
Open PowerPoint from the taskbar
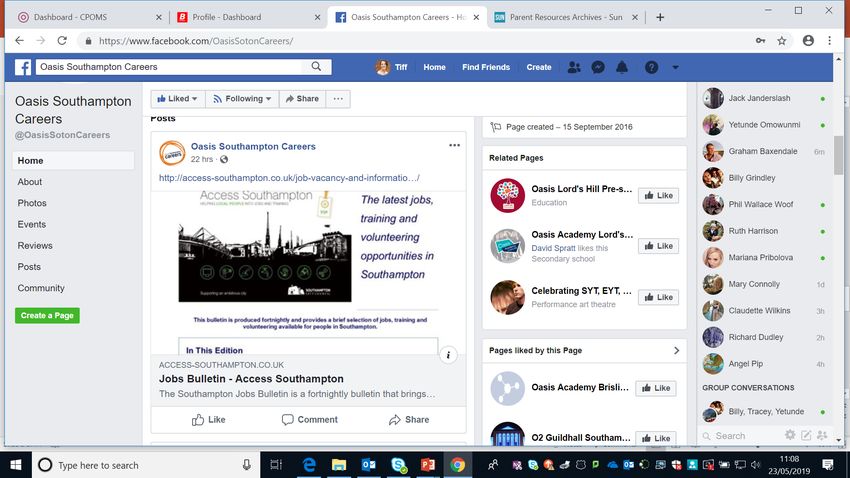tap(428, 465)
